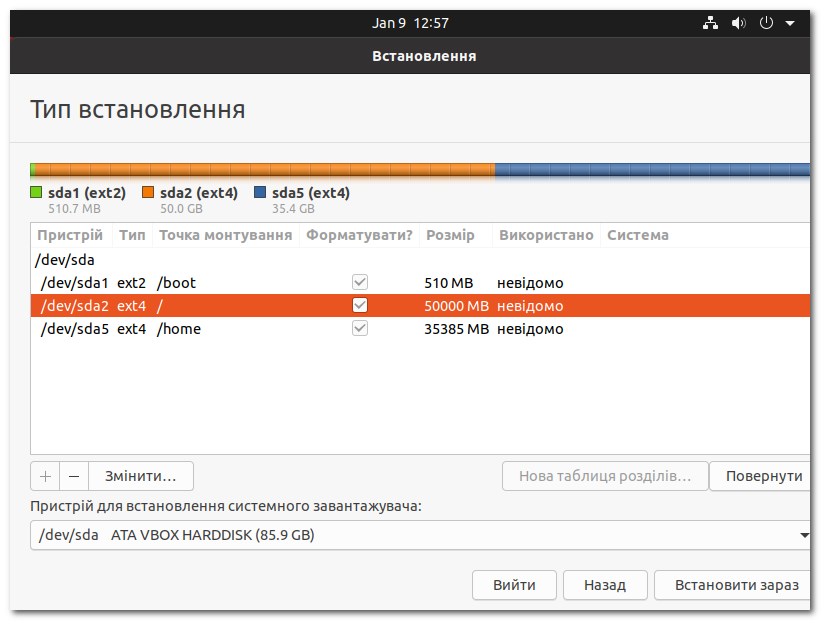Screen dimensions: 821x621
Task: Click the green sda1 legend swatch
Action: click(x=35, y=192)
